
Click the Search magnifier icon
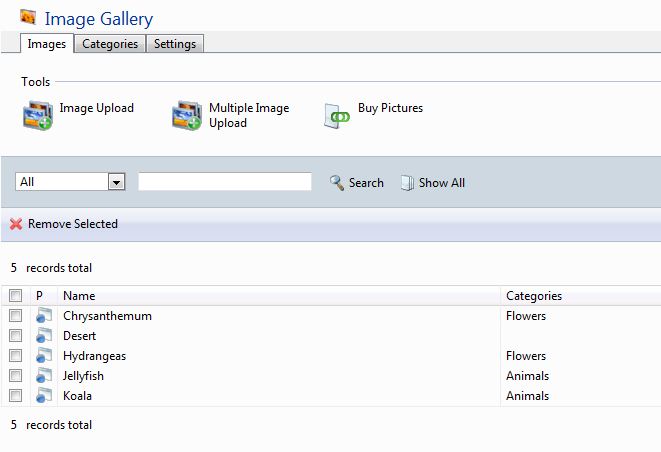(x=337, y=183)
